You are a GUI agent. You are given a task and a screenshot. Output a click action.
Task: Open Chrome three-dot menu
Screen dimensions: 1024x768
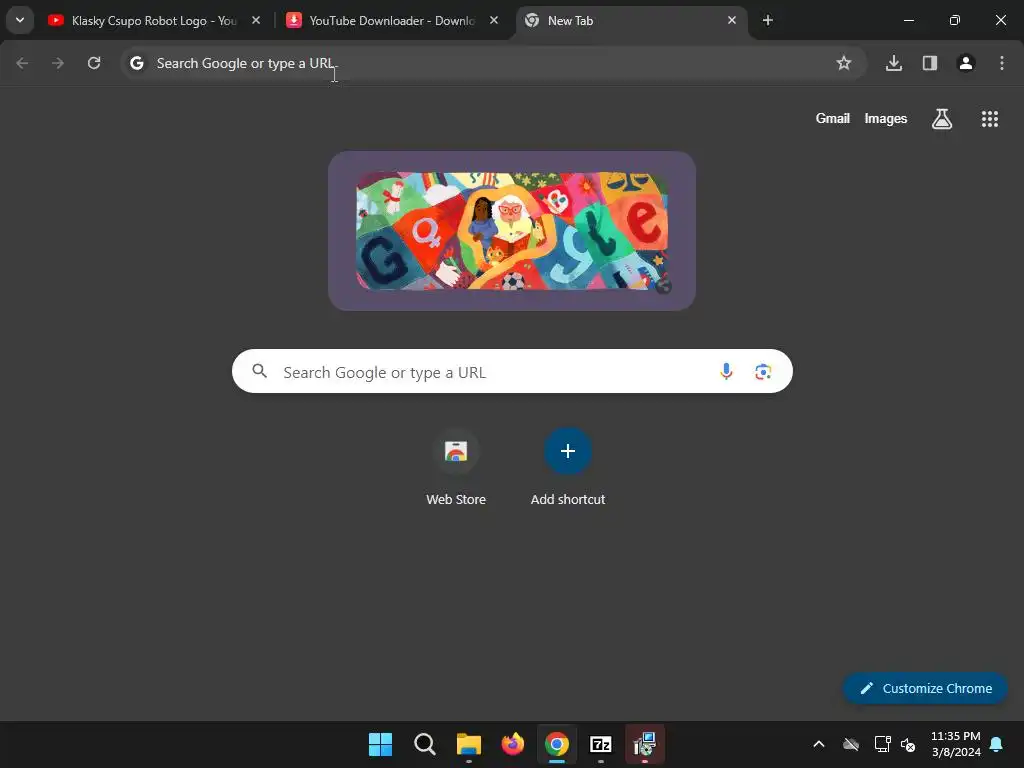(1002, 63)
